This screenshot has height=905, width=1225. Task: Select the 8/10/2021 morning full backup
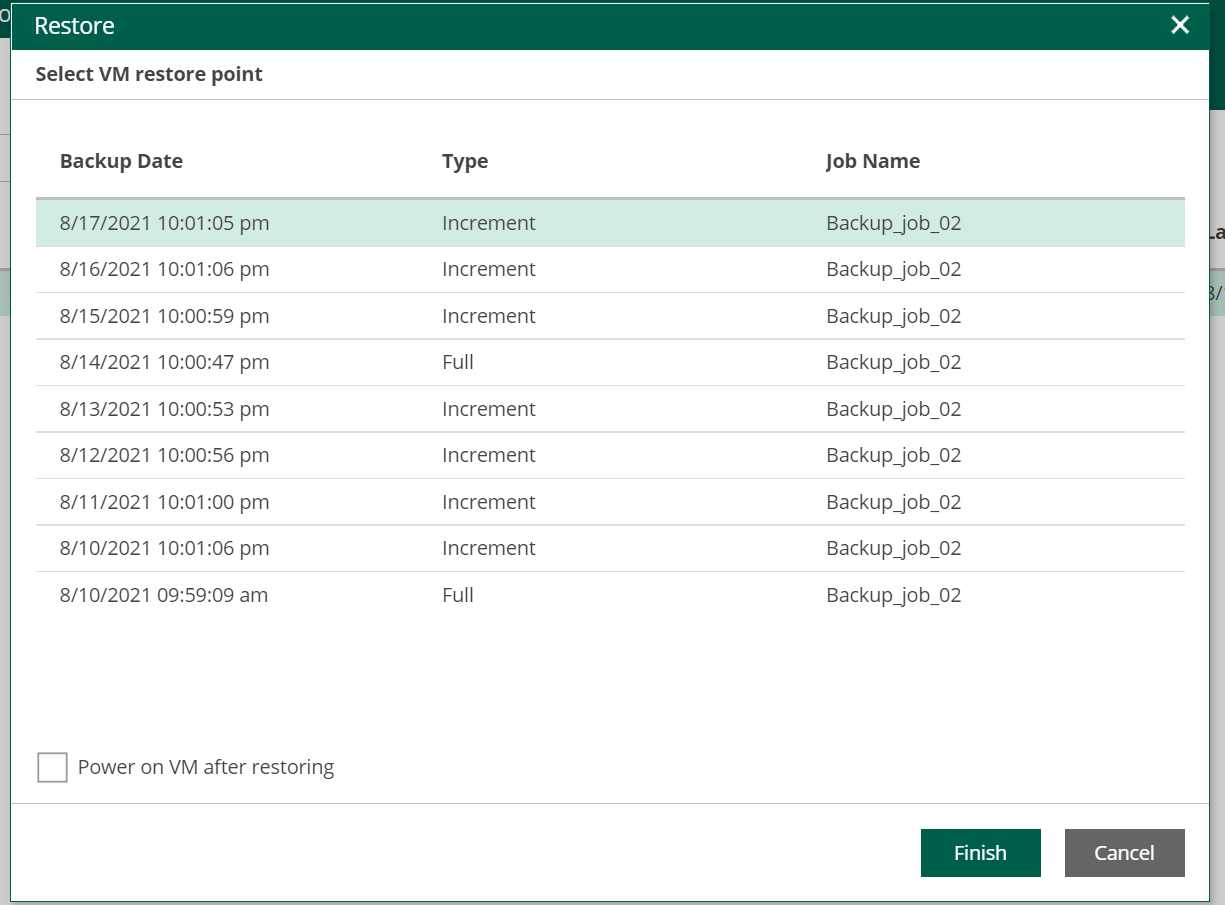pos(400,594)
